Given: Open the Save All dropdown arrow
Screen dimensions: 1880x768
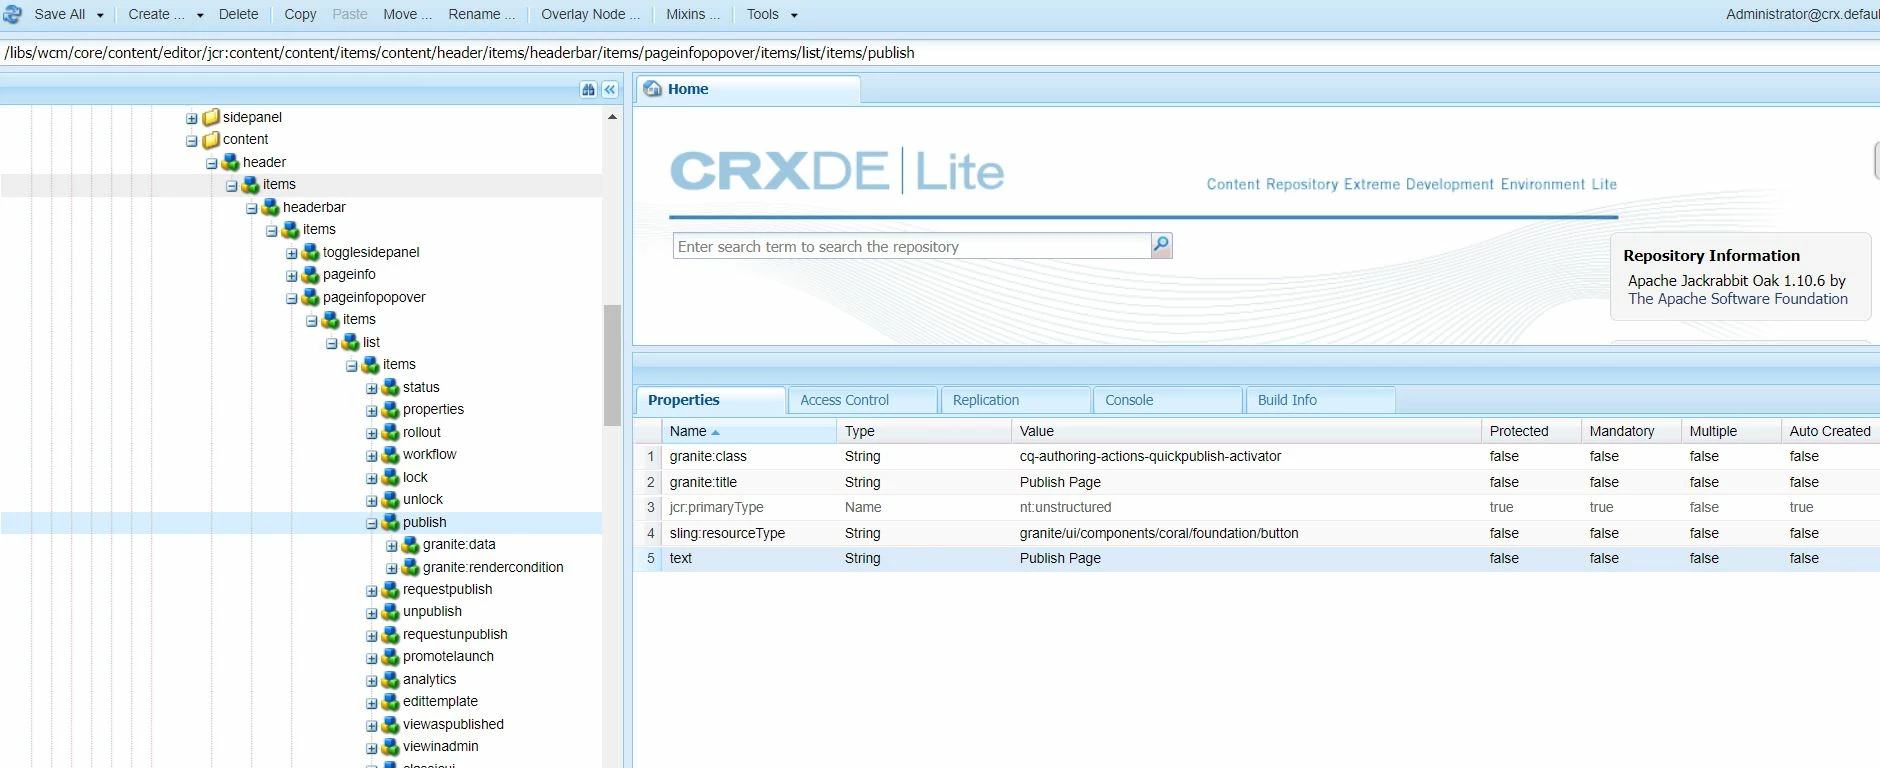Looking at the screenshot, I should tap(100, 15).
